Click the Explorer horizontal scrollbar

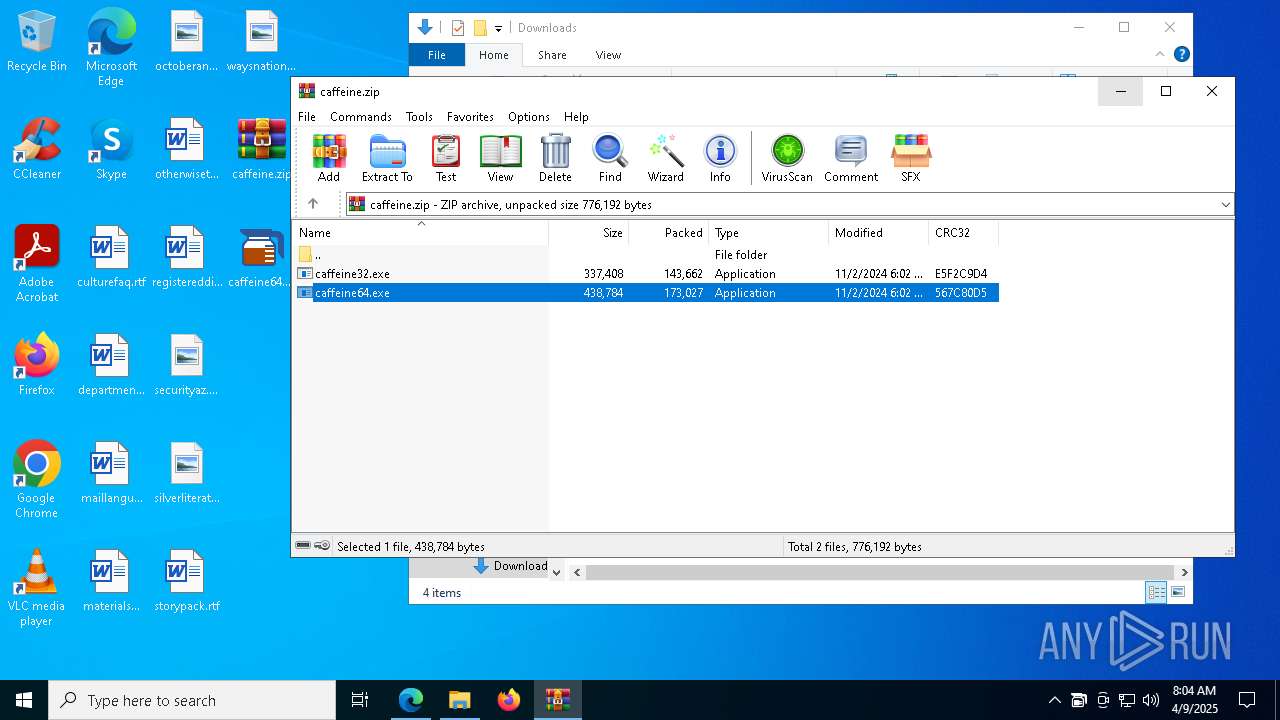[x=880, y=572]
